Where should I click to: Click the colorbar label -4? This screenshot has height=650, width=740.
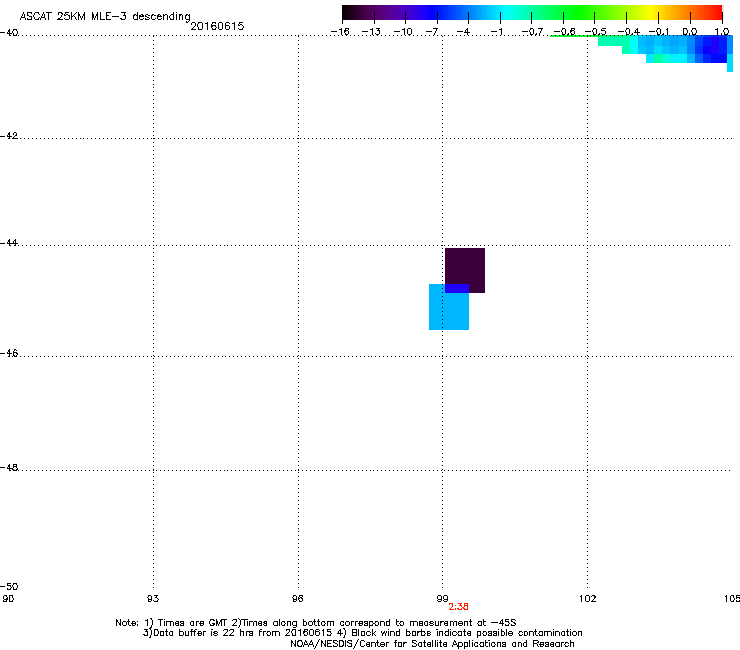[463, 32]
